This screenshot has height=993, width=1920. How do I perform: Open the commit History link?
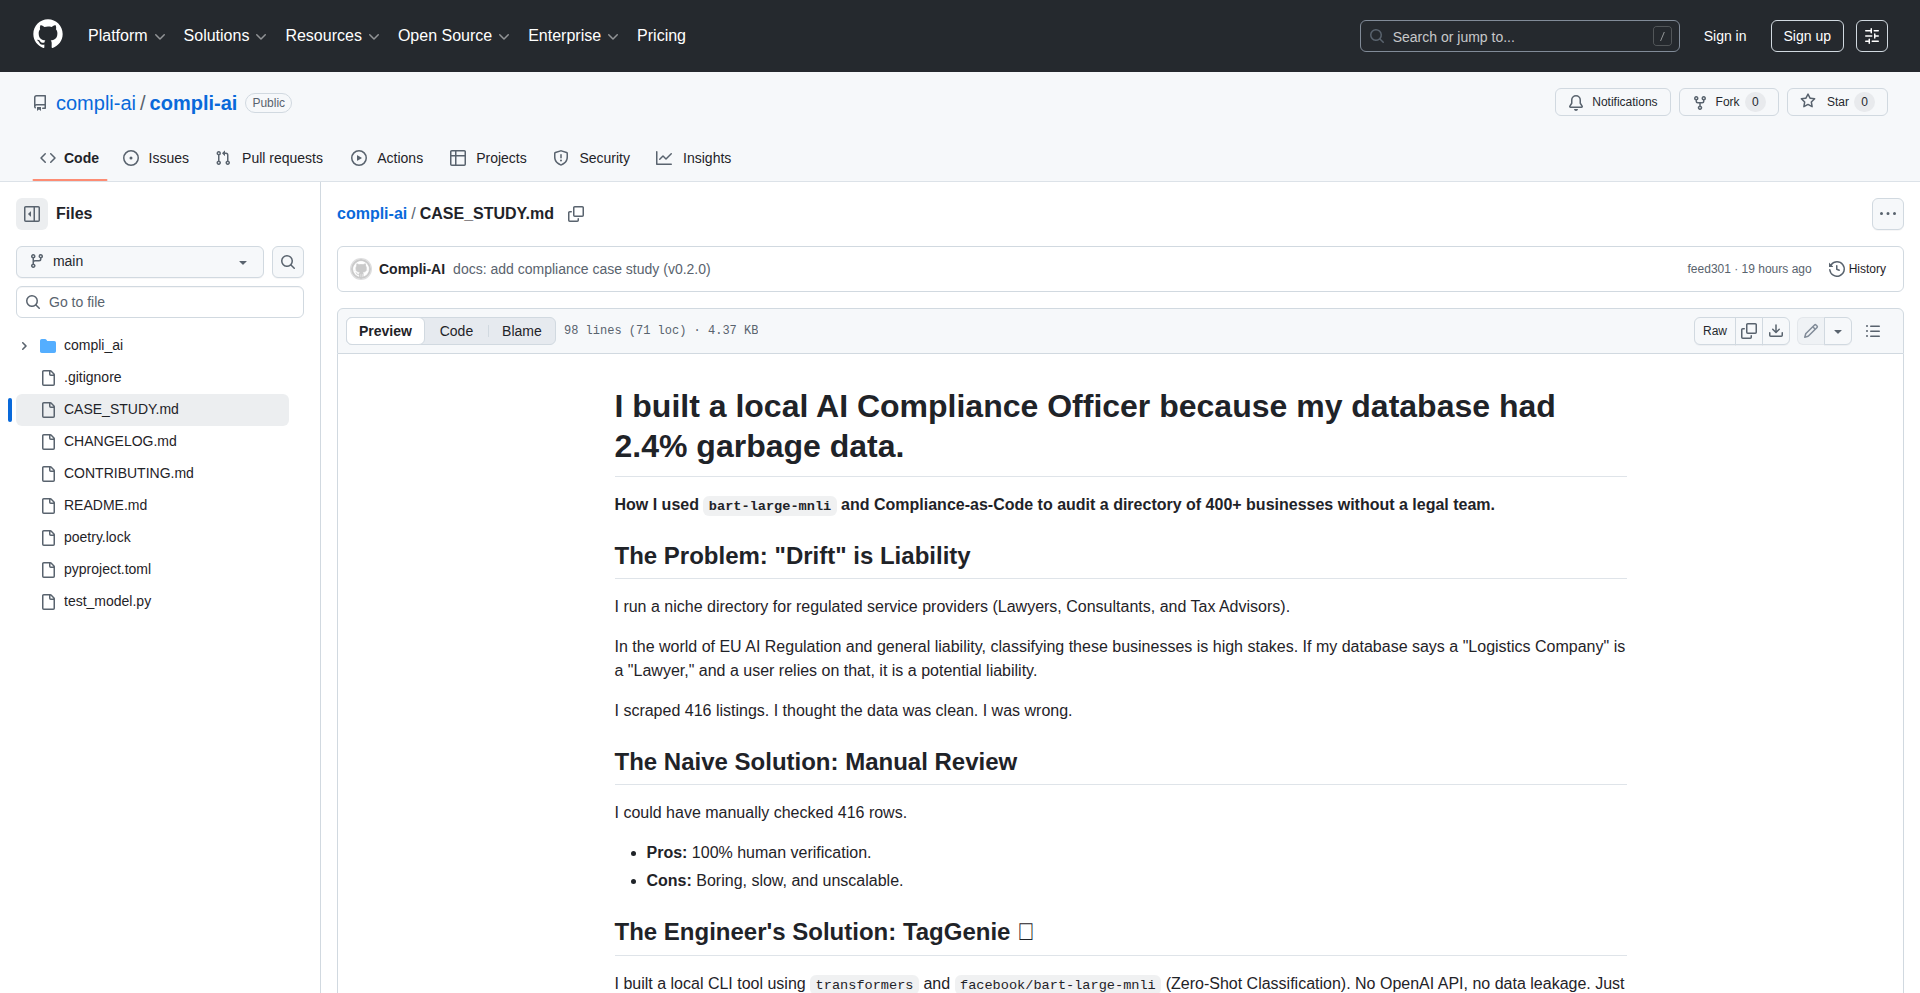coord(1857,269)
